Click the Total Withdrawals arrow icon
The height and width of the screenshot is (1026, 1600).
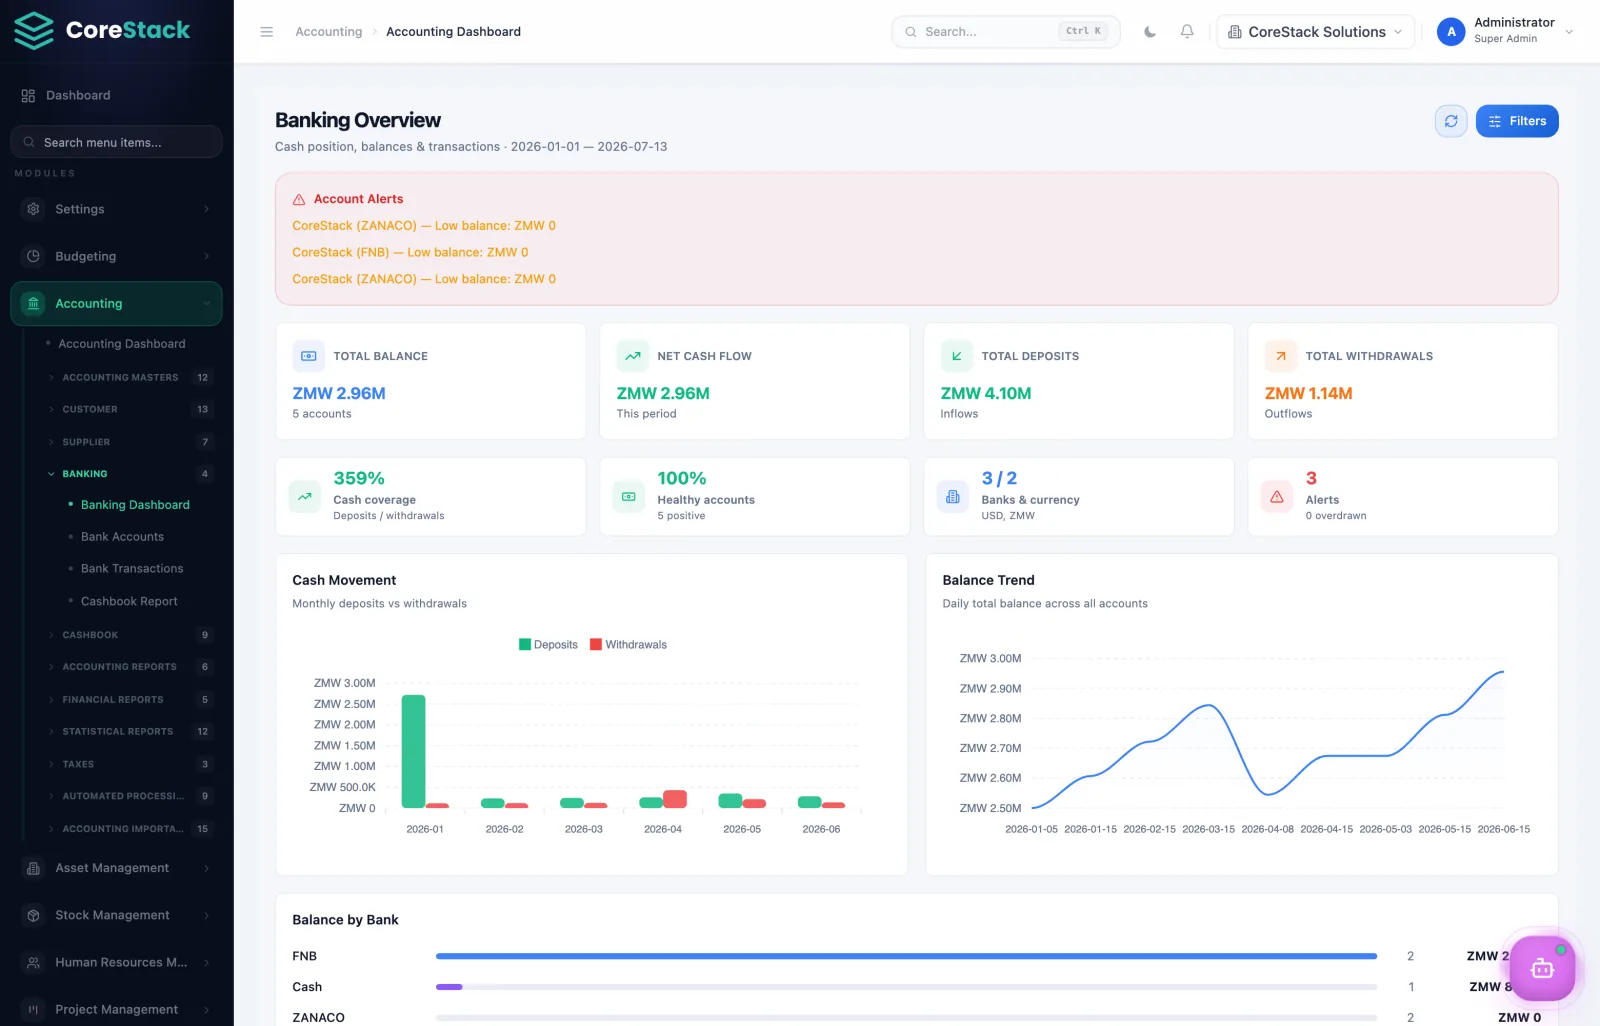coord(1281,356)
